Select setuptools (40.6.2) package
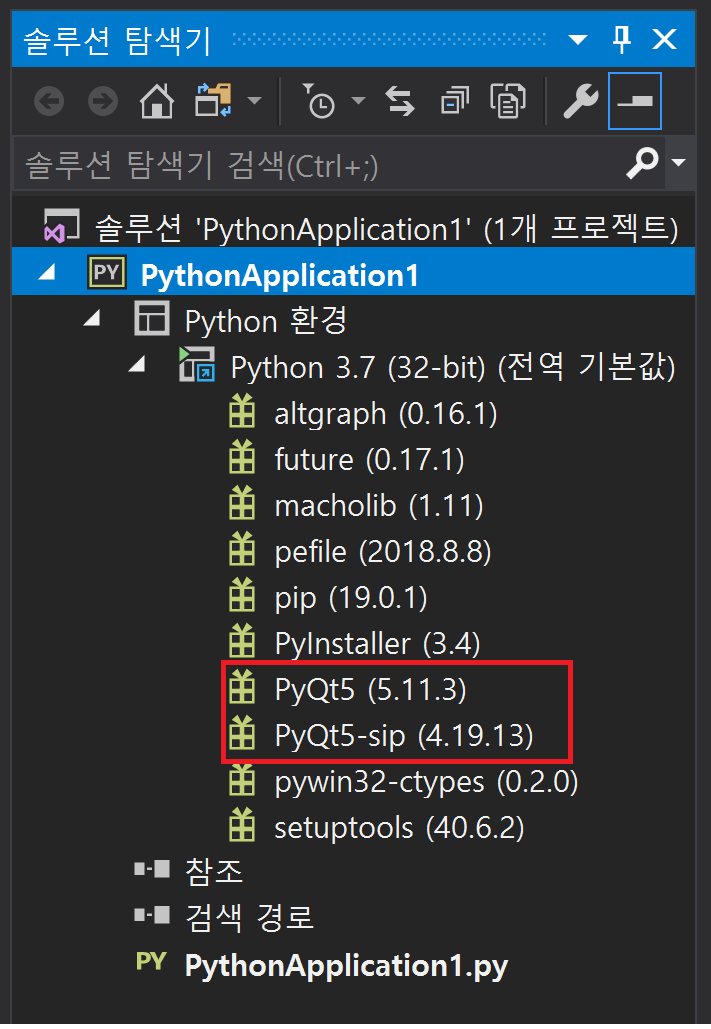 tap(399, 828)
